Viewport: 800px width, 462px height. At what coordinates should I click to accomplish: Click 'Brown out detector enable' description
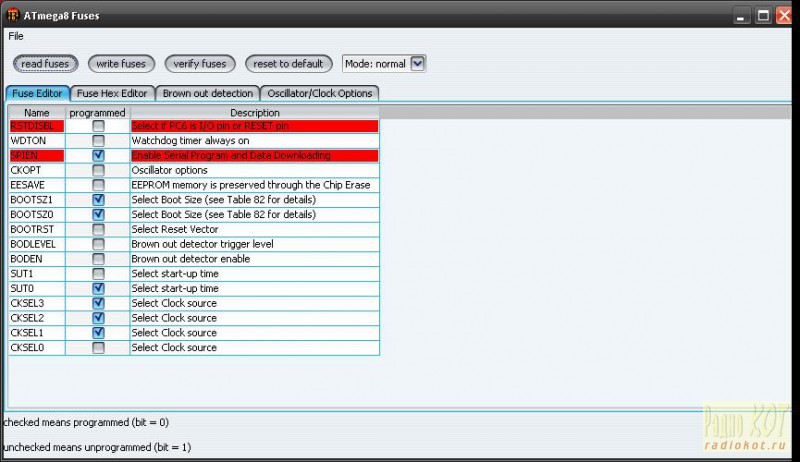(x=191, y=259)
